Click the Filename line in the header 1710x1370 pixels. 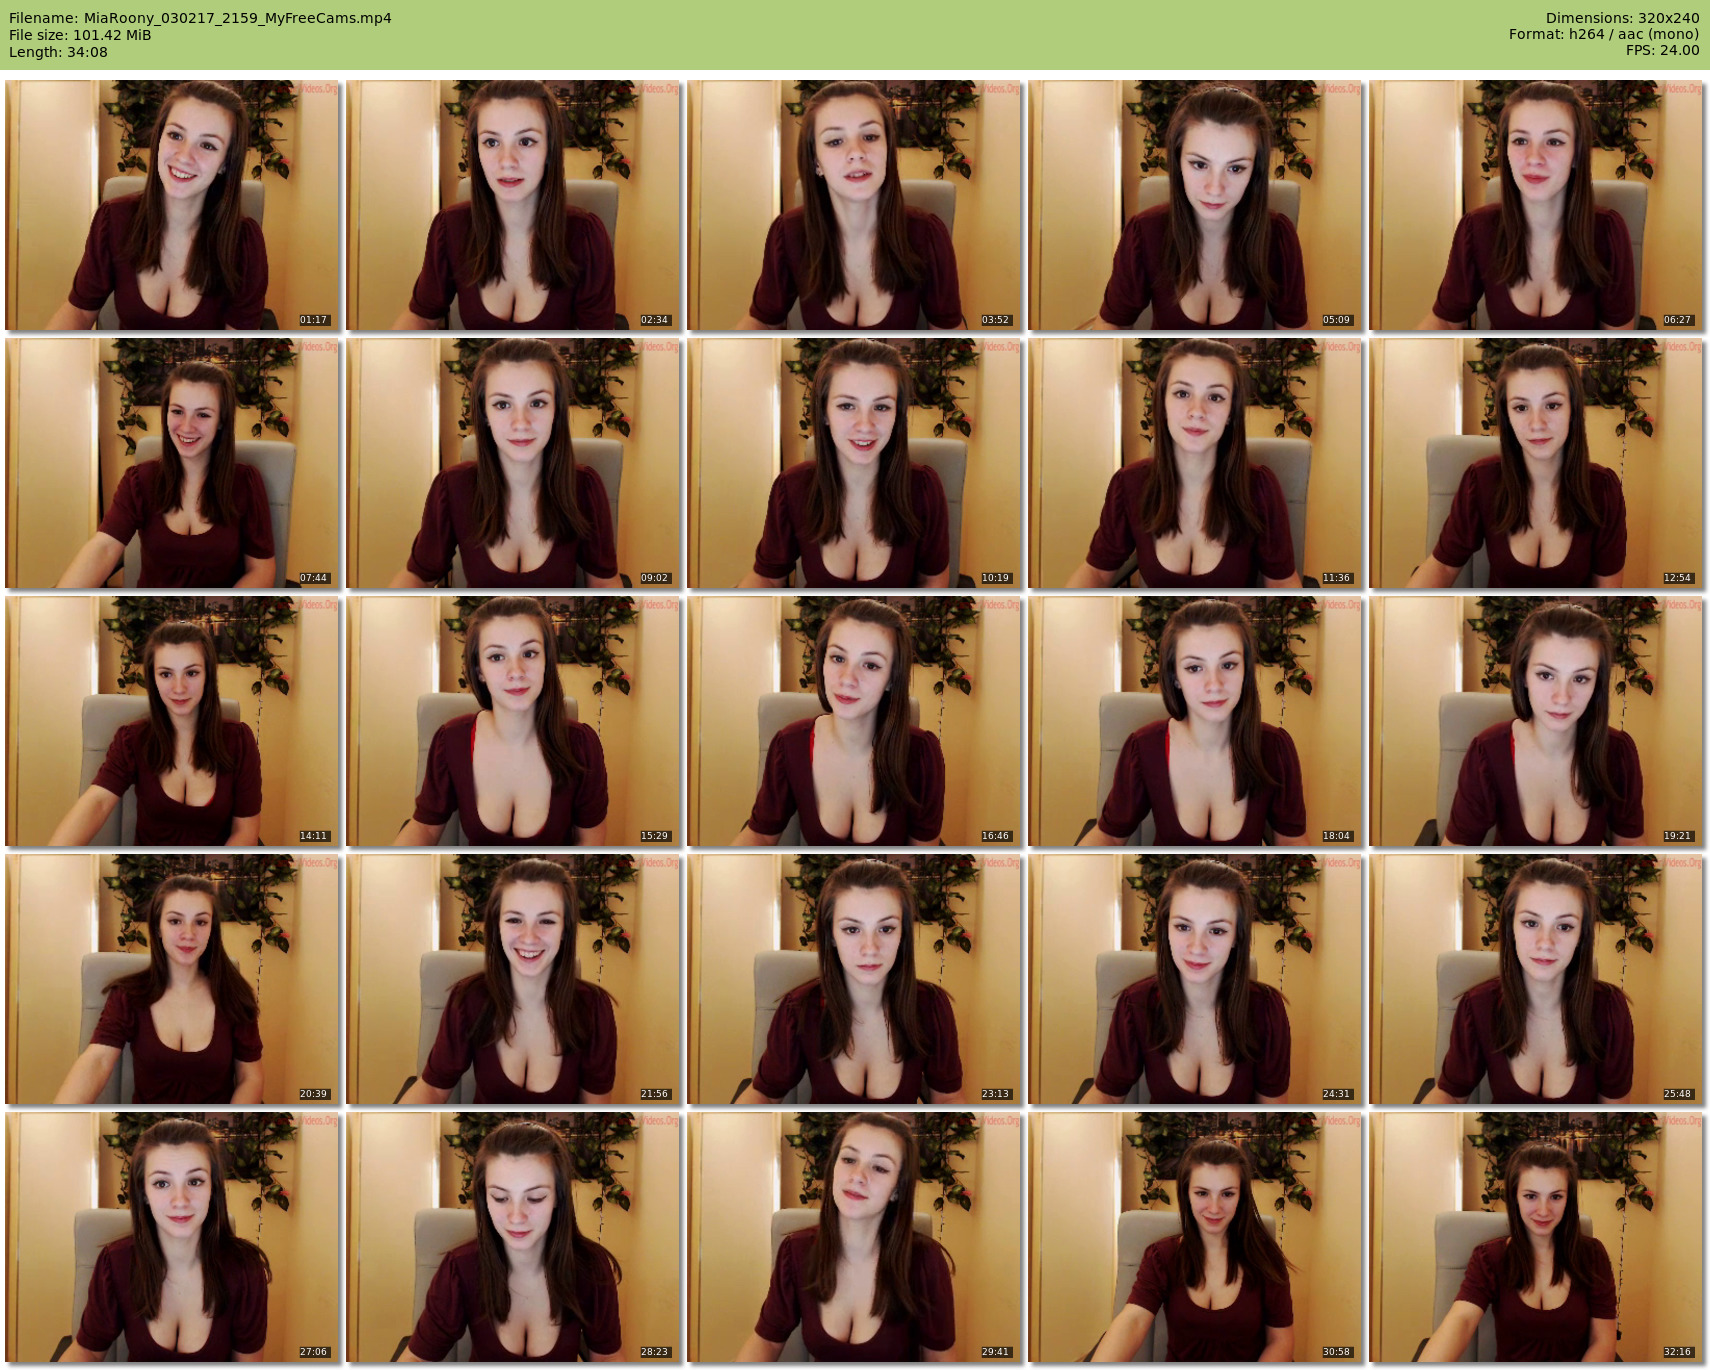pos(200,18)
